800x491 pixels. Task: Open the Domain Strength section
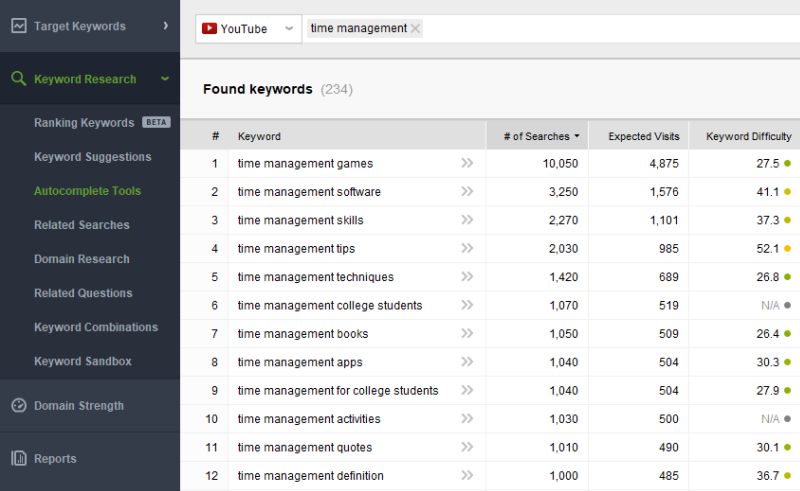[90, 406]
